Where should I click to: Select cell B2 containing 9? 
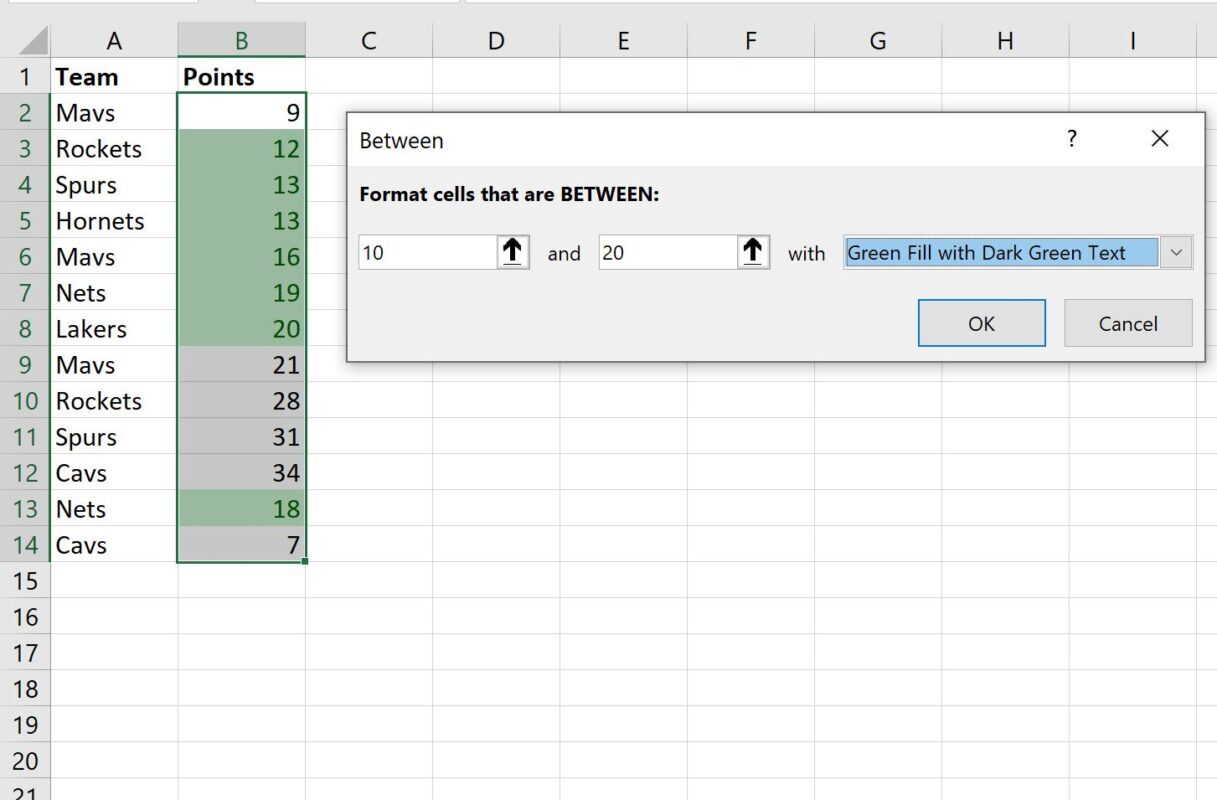coord(241,112)
